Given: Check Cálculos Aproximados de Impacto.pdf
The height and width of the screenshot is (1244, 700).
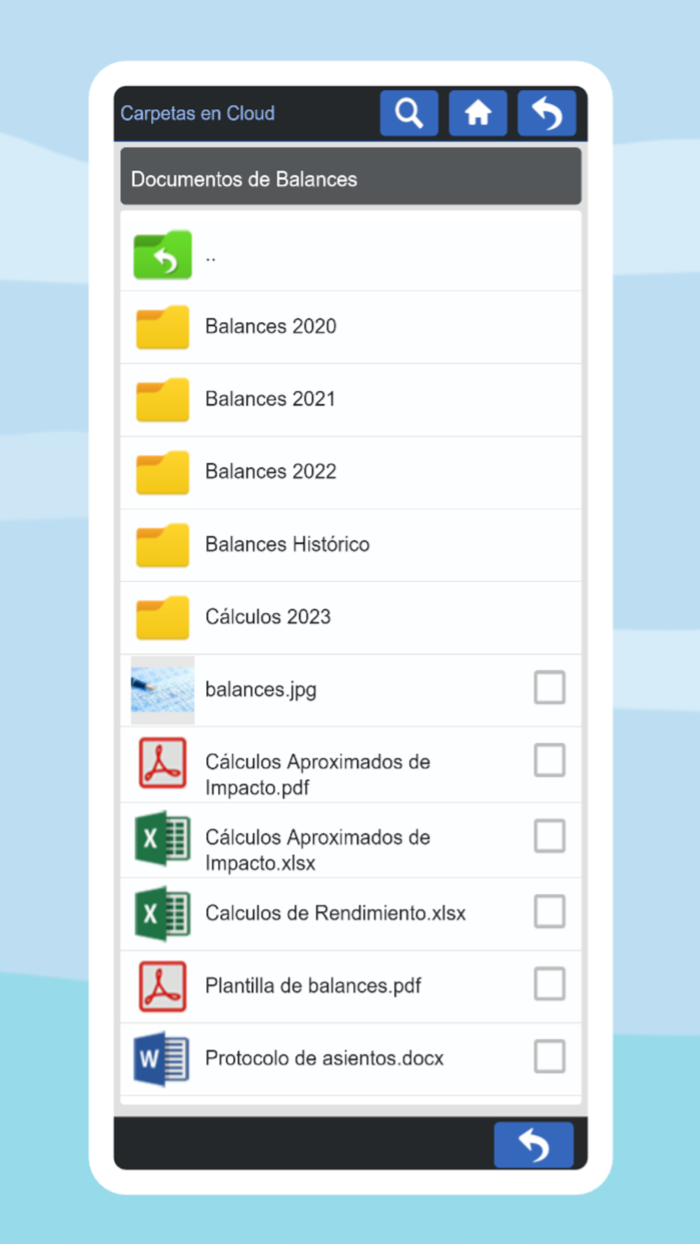Looking at the screenshot, I should tap(550, 760).
